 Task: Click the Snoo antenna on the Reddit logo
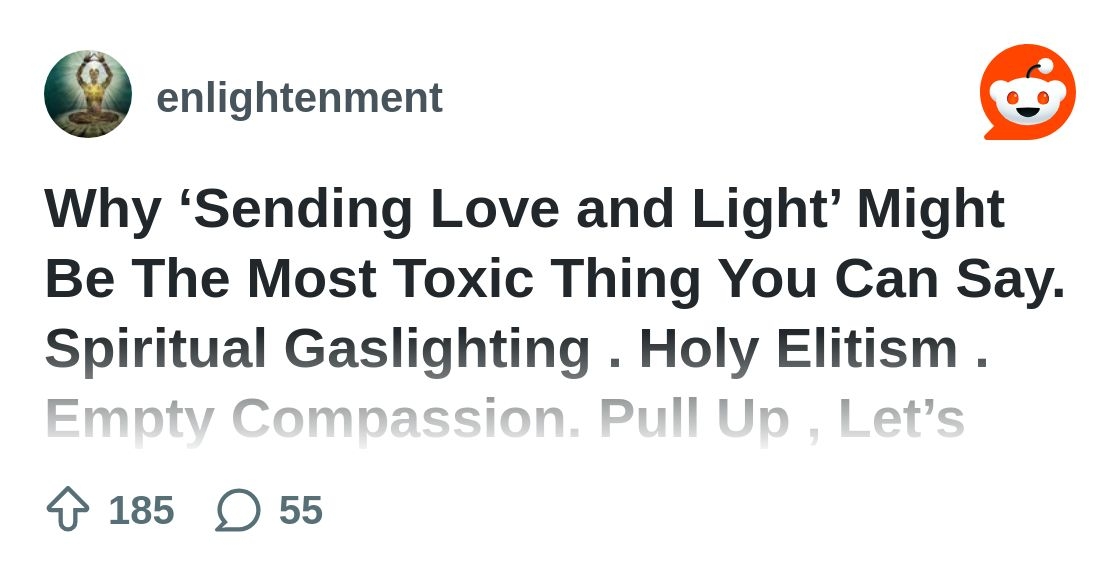click(x=1042, y=67)
